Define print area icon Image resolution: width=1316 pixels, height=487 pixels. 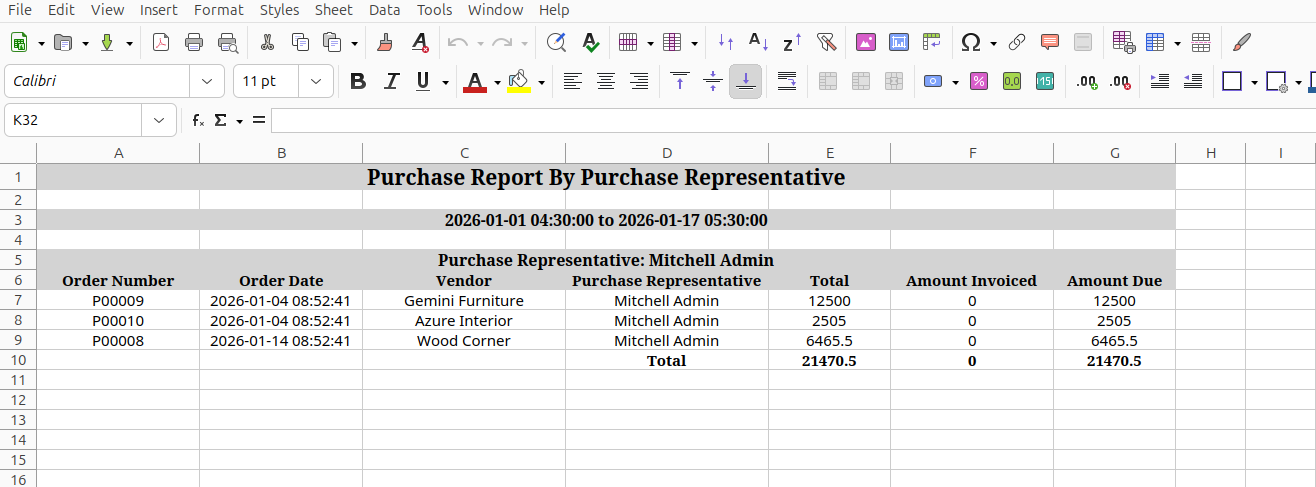(1123, 43)
